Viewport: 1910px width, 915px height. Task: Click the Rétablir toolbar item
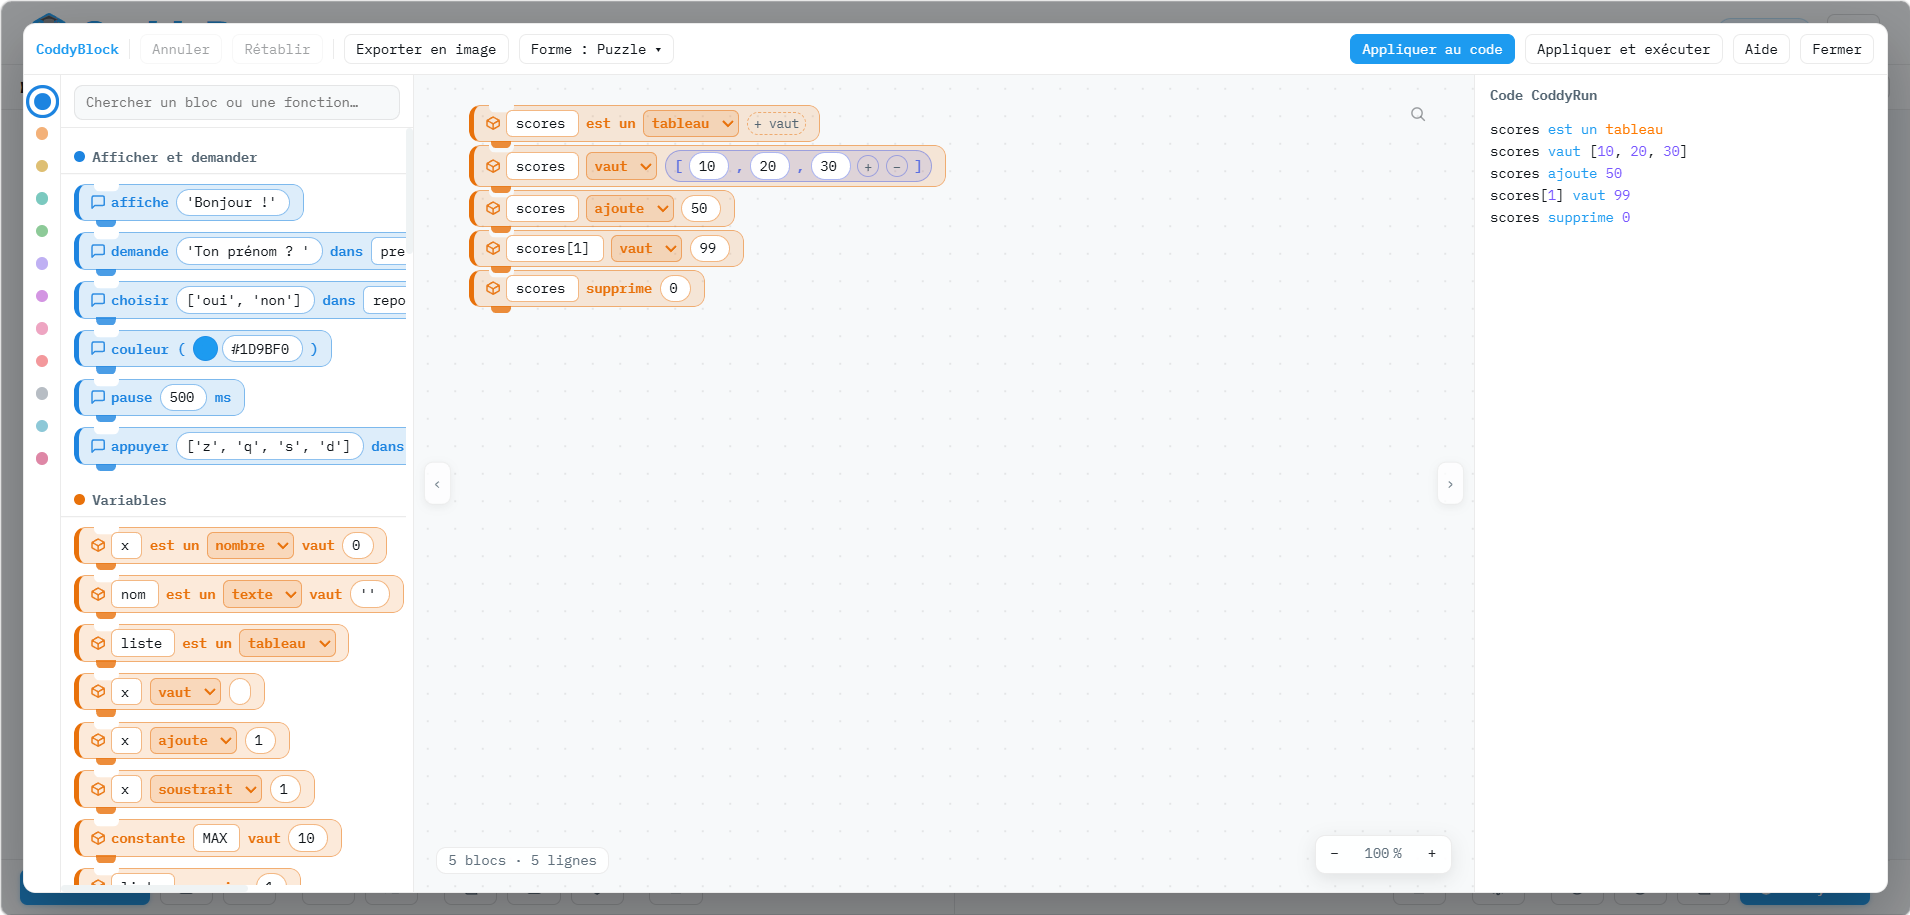pos(277,49)
